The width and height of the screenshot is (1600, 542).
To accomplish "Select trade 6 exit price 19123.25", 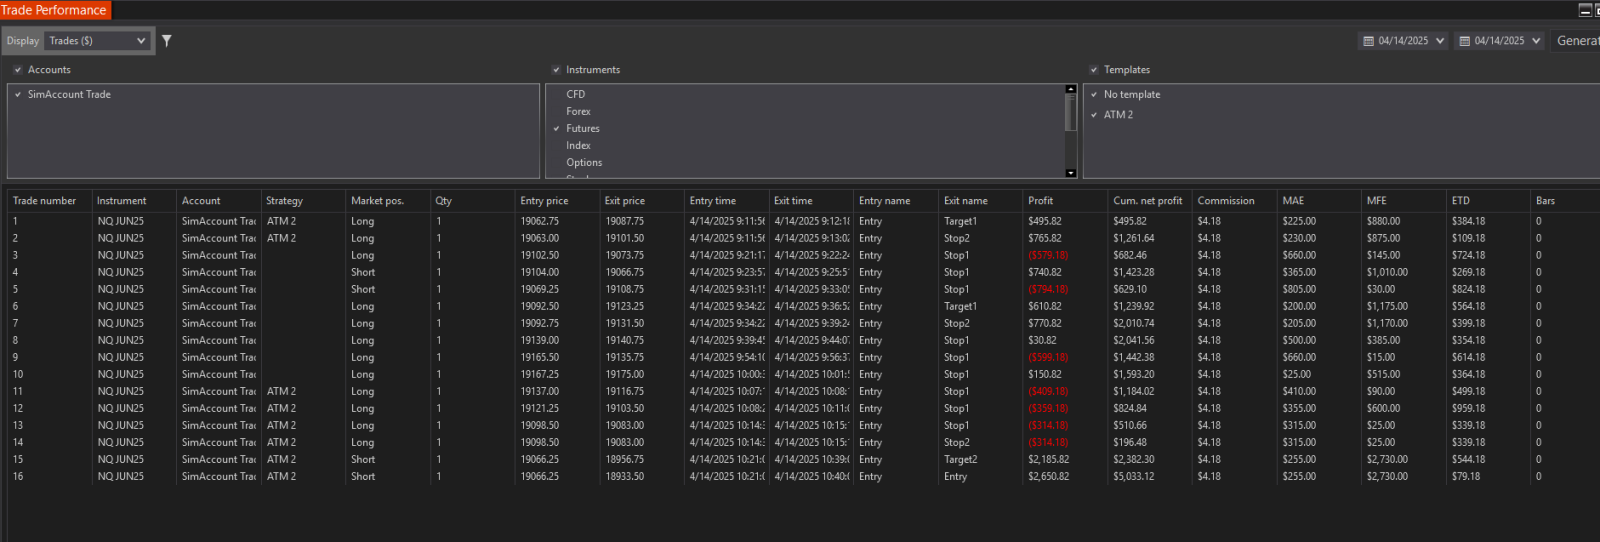I will click(625, 307).
